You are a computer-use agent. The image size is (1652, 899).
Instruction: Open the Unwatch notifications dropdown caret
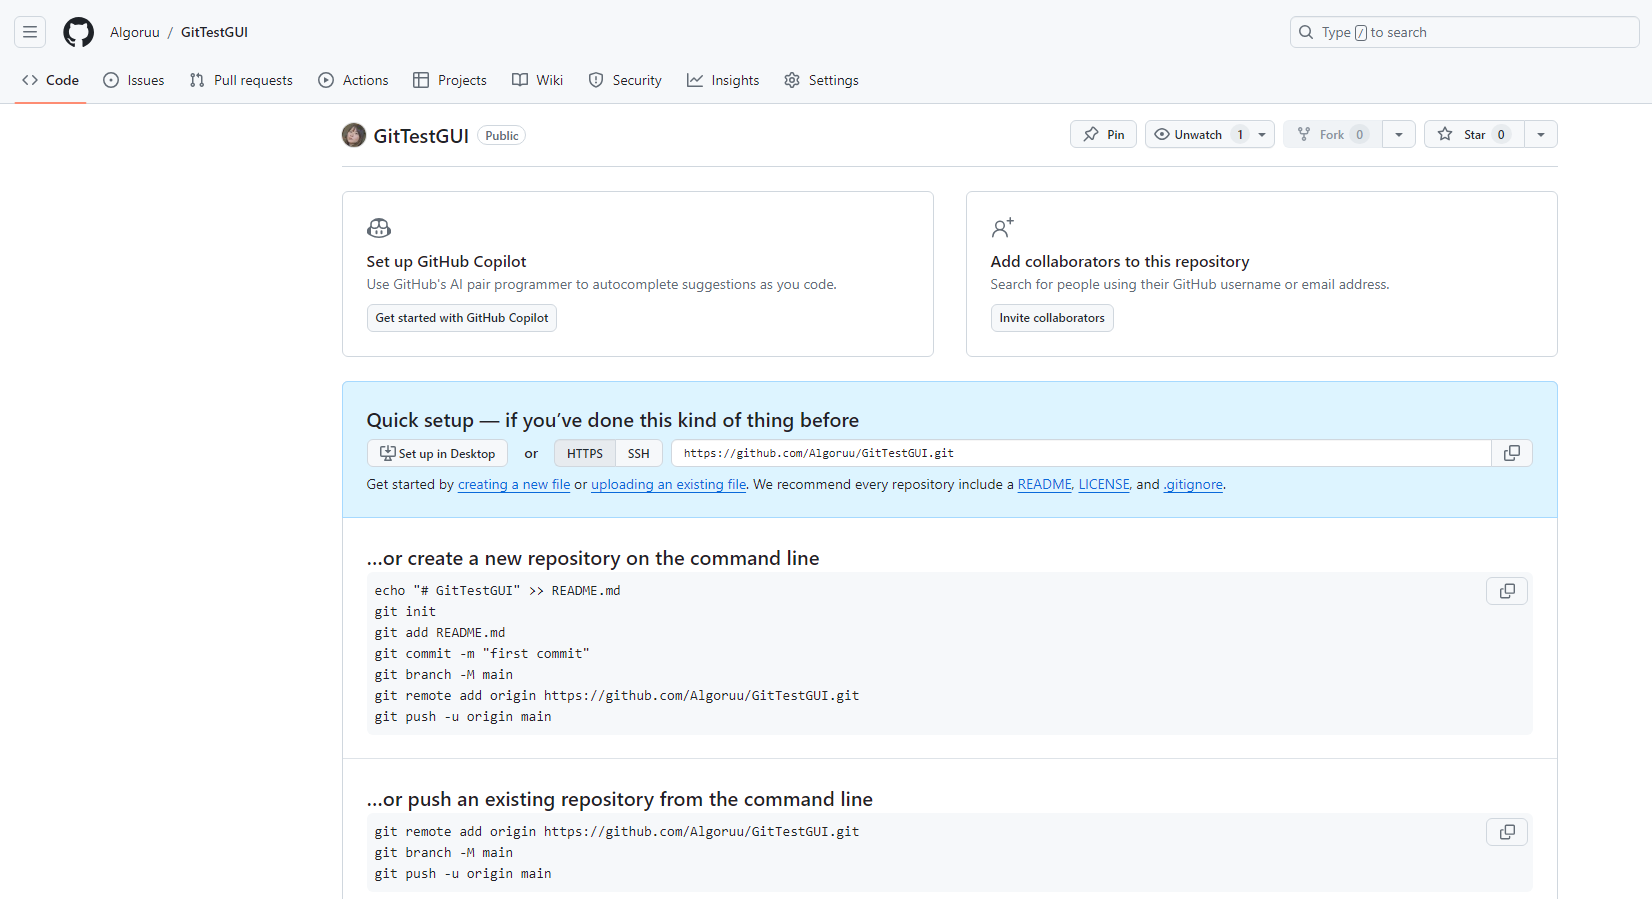pyautogui.click(x=1263, y=134)
